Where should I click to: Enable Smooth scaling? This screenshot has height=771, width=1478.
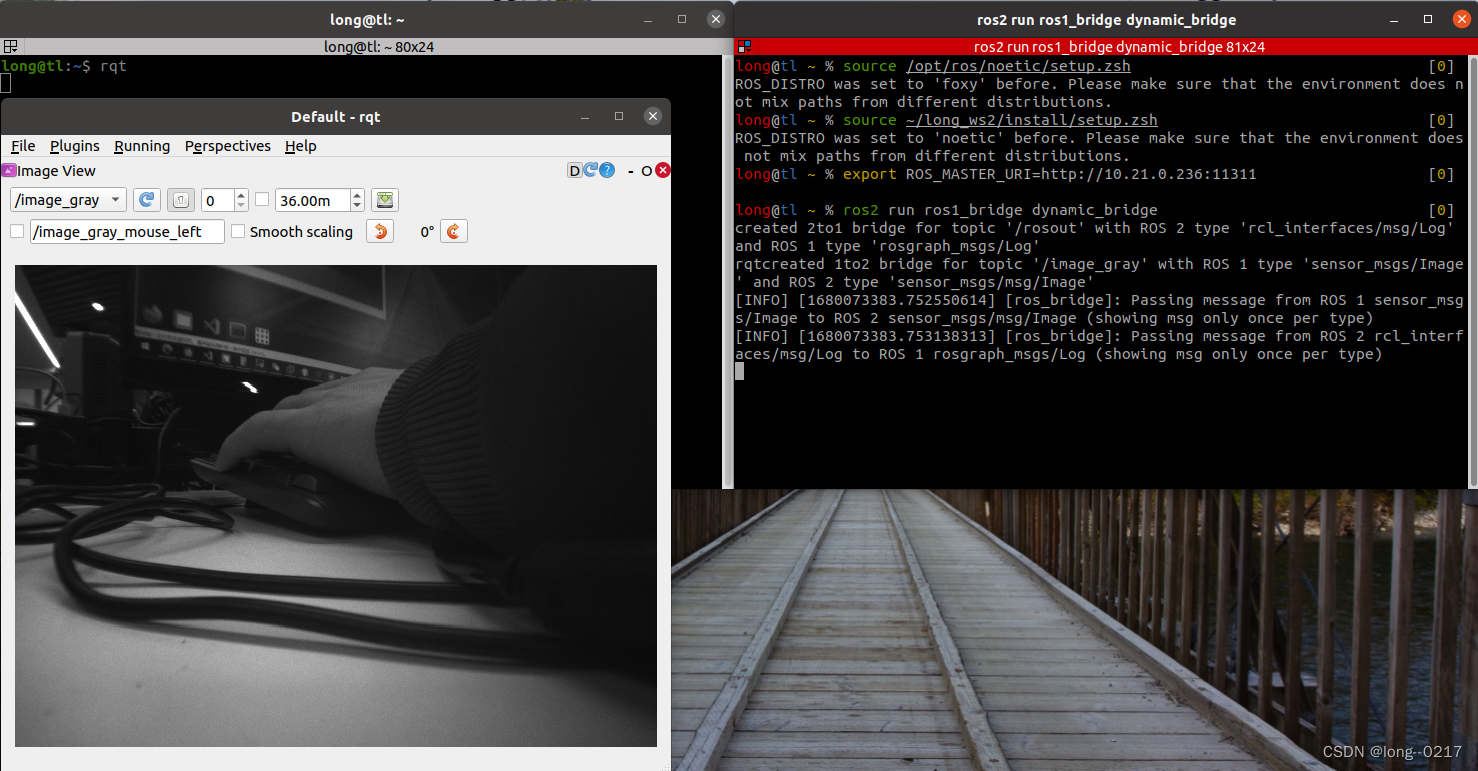(x=238, y=231)
